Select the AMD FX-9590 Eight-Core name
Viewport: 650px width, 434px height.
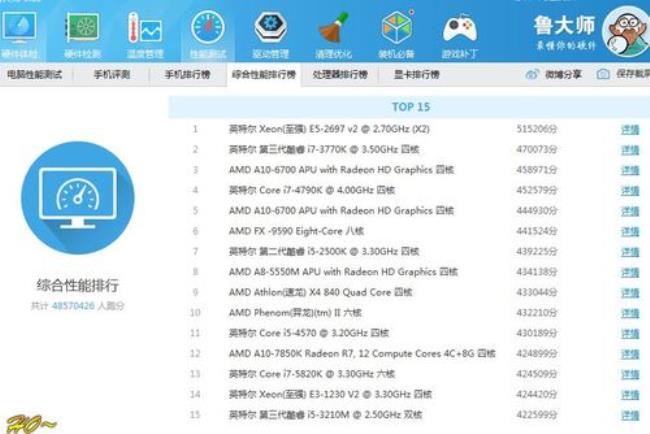click(x=296, y=231)
